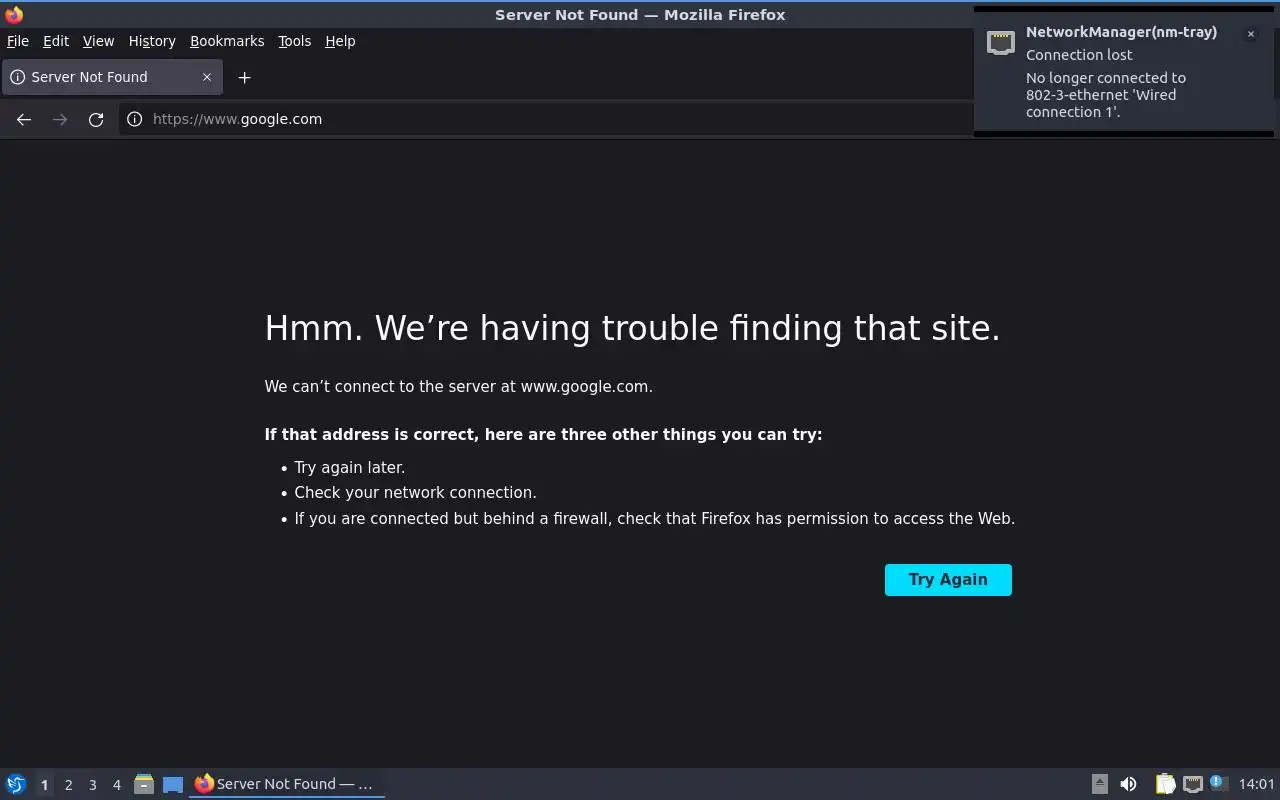Click the Firefox logo in title bar
The height and width of the screenshot is (800, 1280).
pos(14,14)
